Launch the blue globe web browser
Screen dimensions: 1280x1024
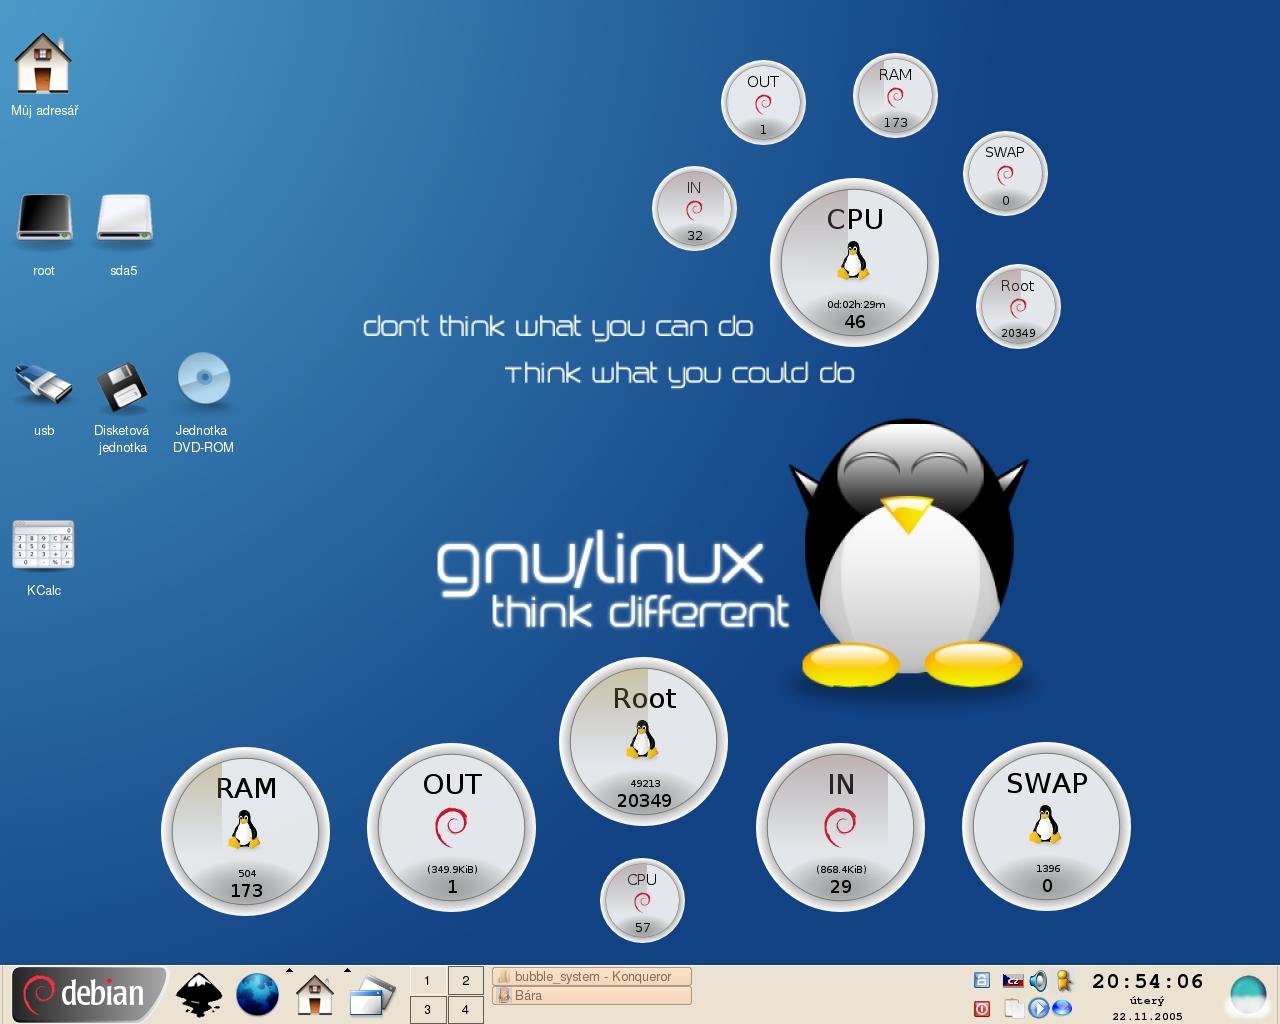point(257,995)
